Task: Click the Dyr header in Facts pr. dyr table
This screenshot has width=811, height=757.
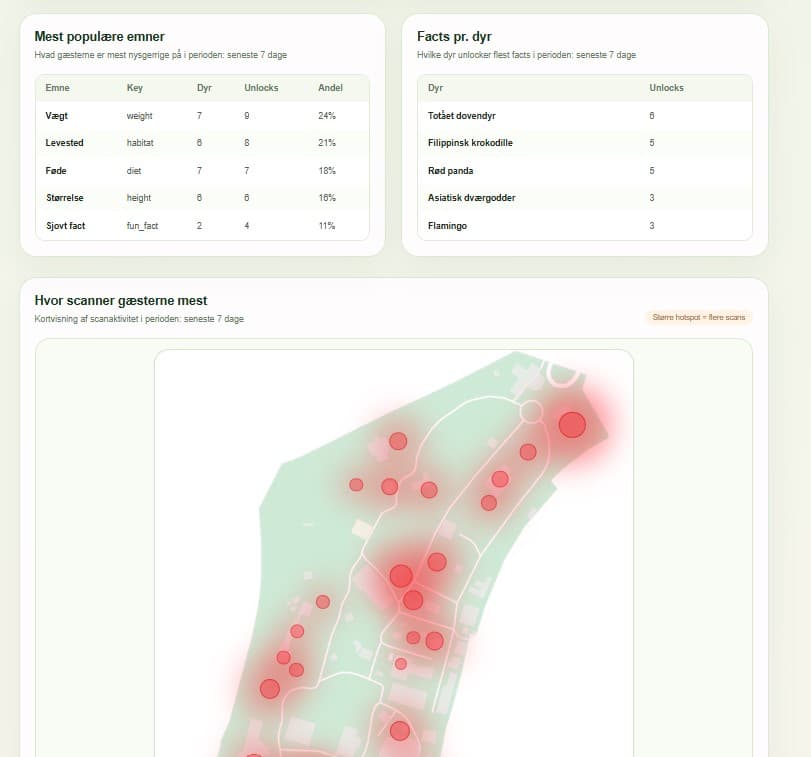Action: click(x=435, y=88)
